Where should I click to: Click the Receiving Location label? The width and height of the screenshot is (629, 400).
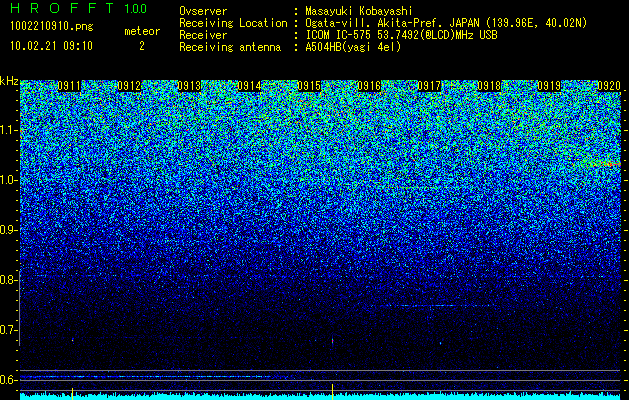click(x=233, y=23)
